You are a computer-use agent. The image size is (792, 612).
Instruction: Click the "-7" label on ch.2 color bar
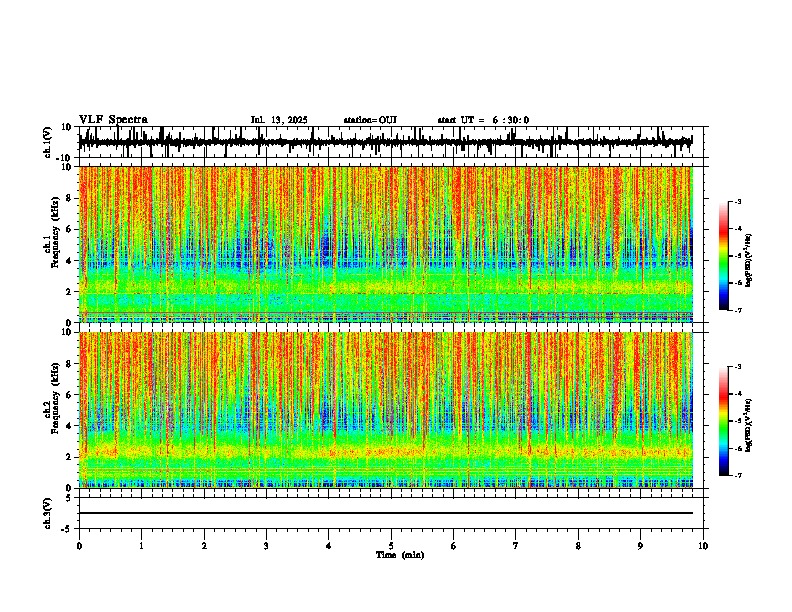pos(737,475)
